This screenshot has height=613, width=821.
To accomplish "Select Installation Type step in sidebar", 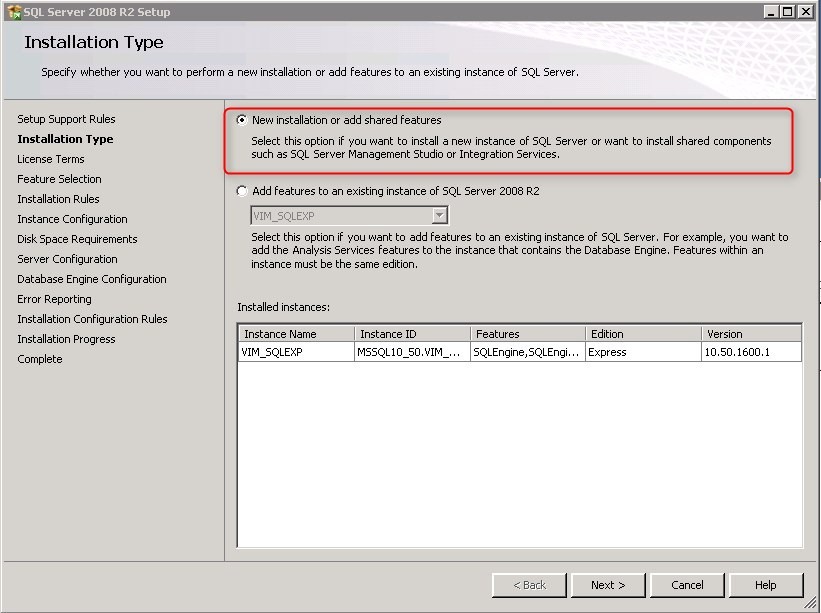I will [x=65, y=139].
